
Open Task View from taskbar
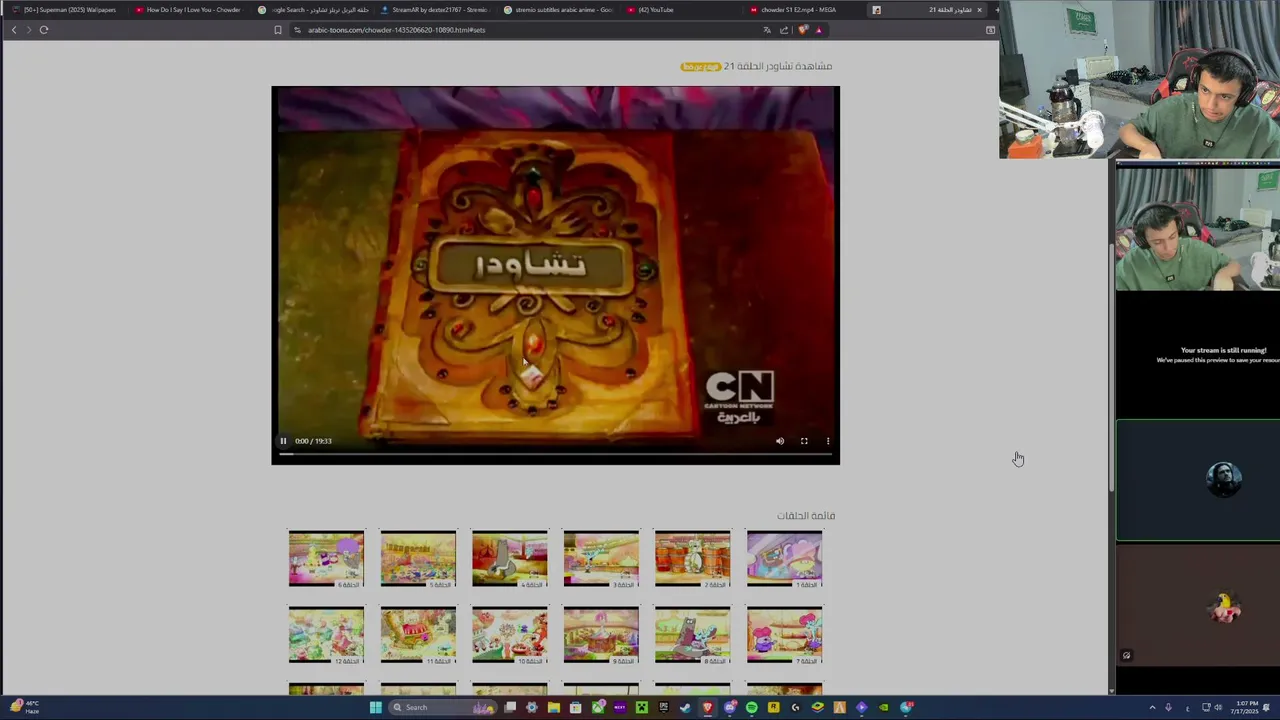click(x=510, y=707)
